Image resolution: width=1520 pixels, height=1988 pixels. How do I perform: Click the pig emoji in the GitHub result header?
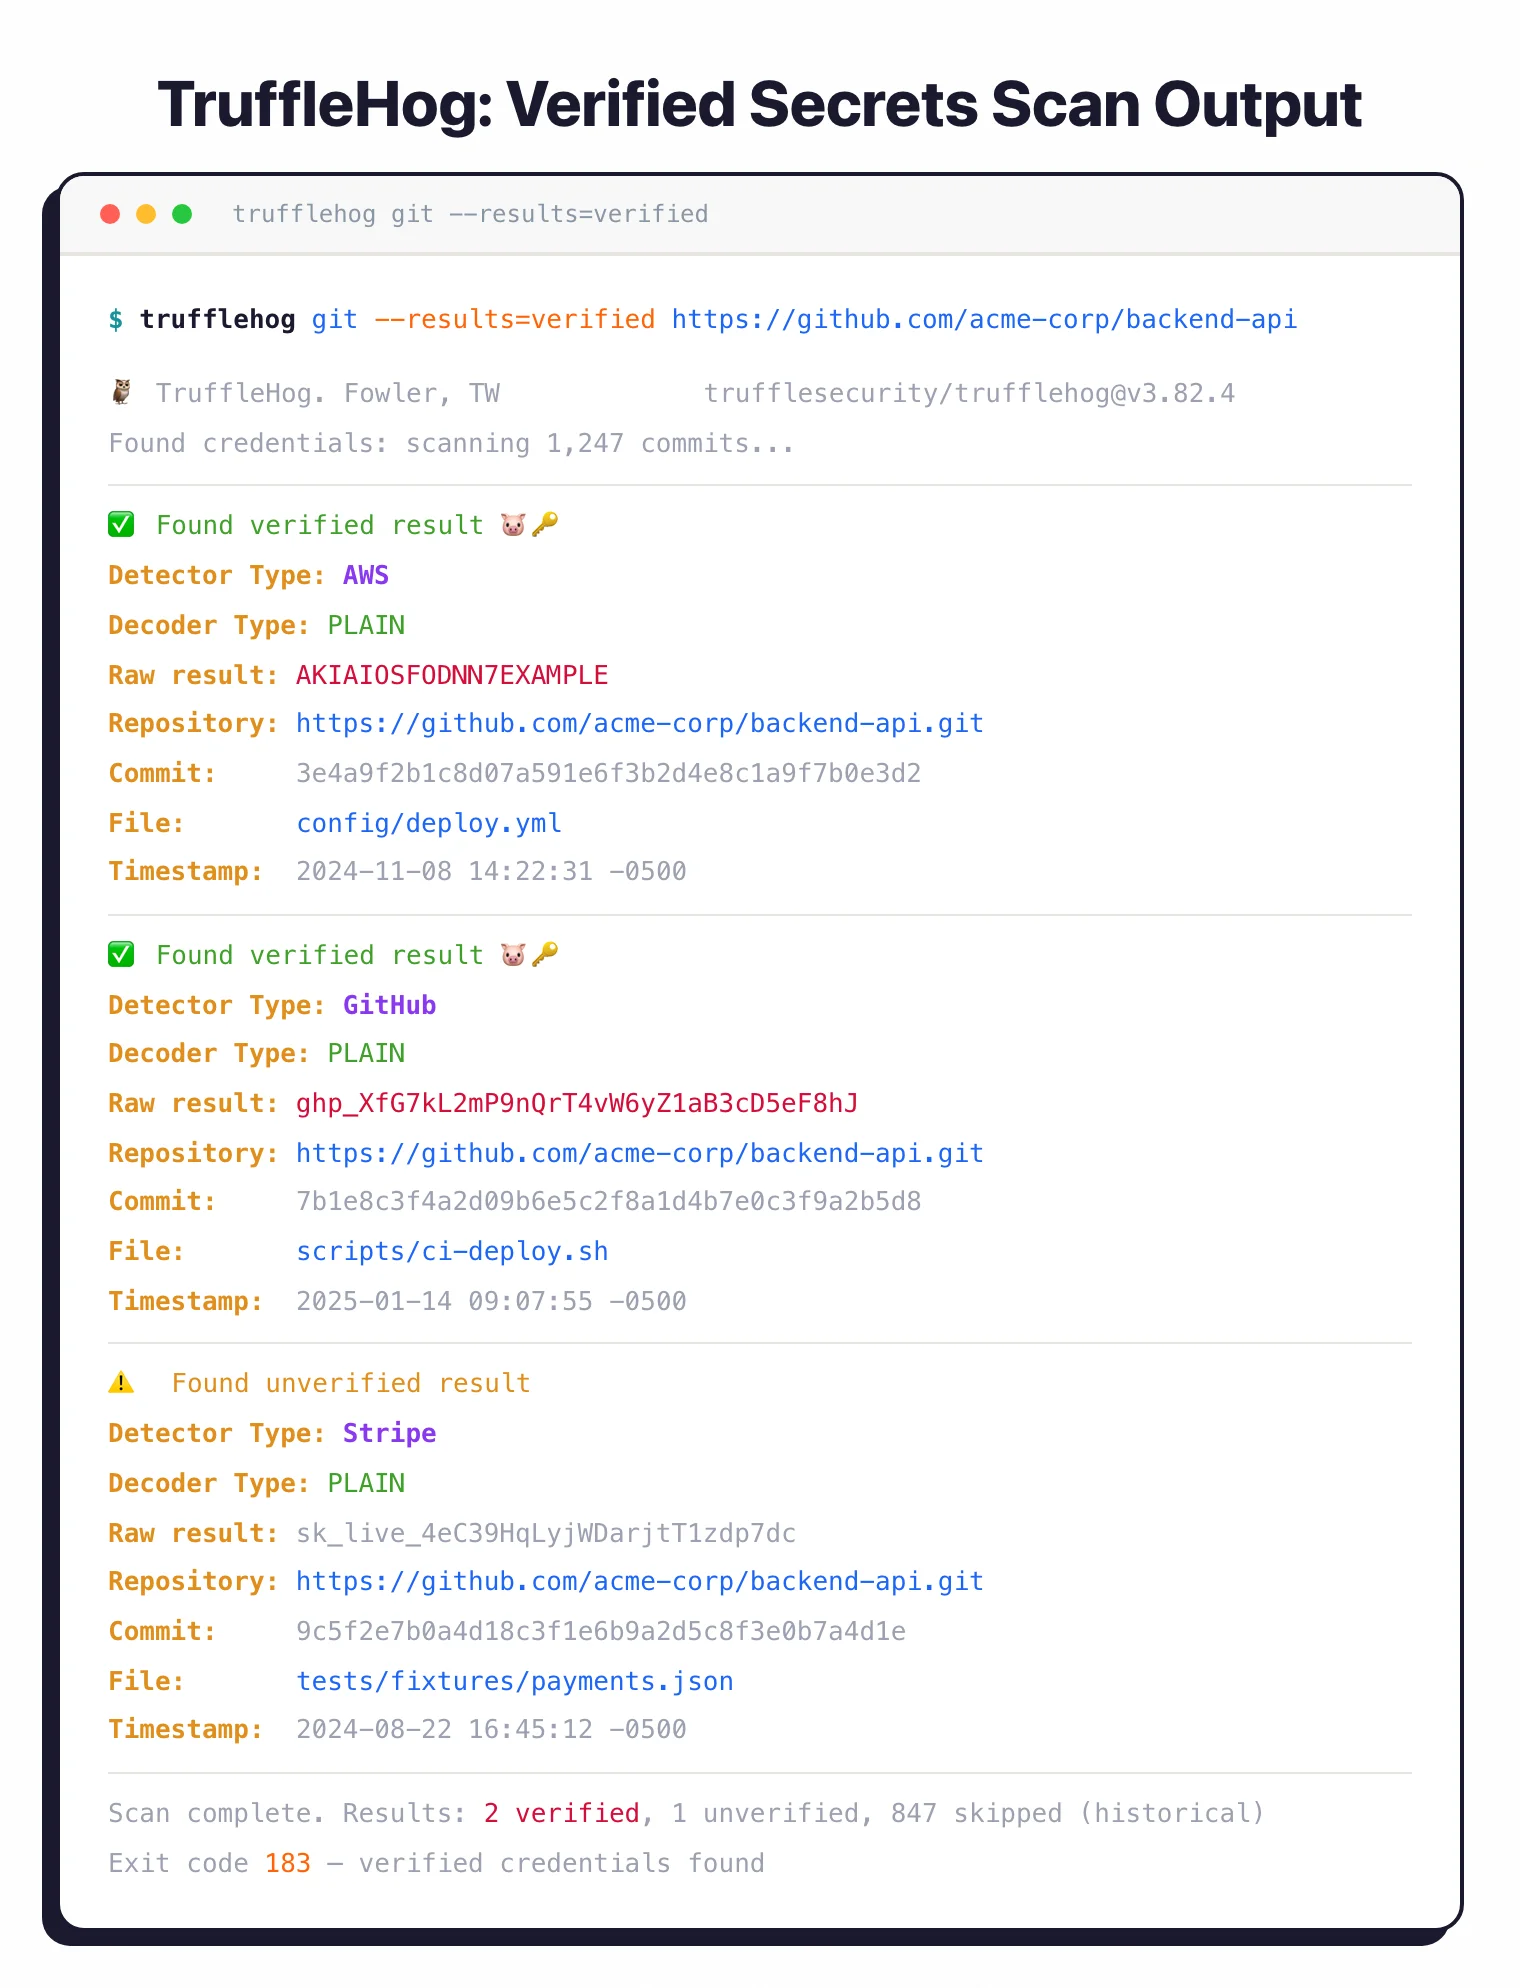click(513, 955)
